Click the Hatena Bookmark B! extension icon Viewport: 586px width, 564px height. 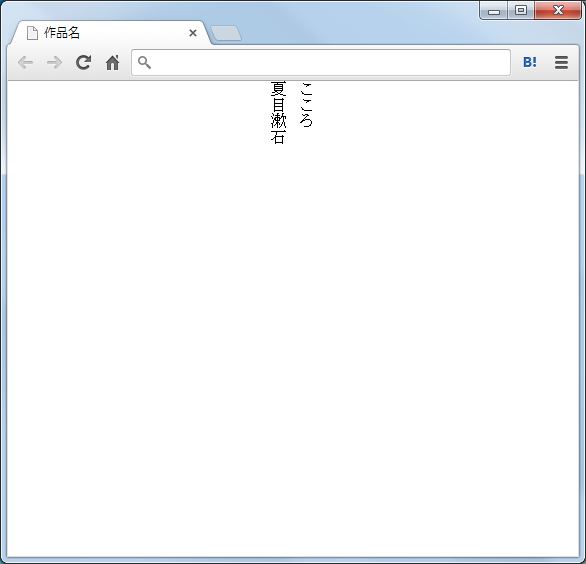tap(530, 62)
